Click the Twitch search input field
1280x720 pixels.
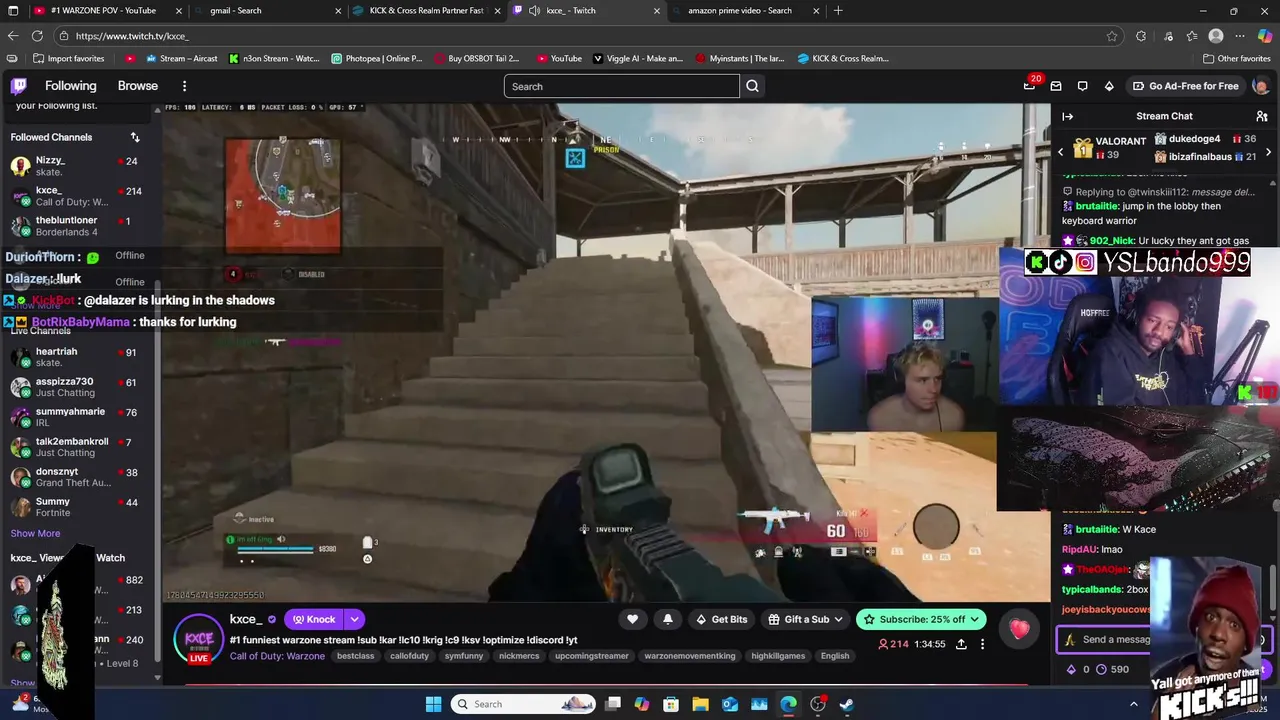coord(622,86)
